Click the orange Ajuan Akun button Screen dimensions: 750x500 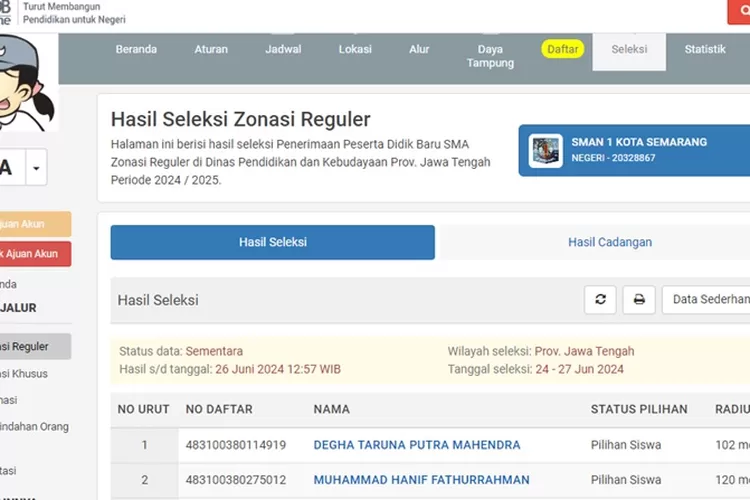point(35,224)
